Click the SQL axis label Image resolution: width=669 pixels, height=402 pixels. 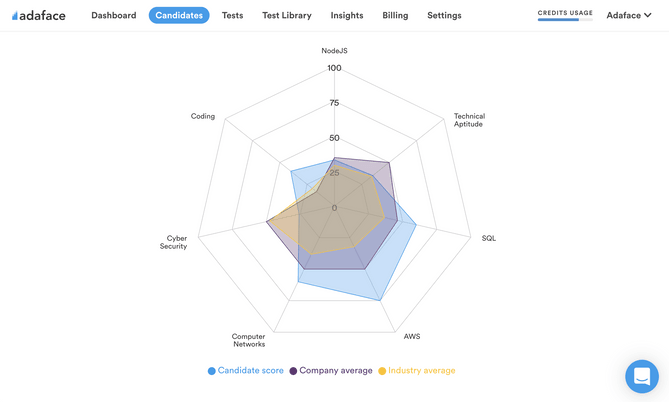pyautogui.click(x=489, y=238)
